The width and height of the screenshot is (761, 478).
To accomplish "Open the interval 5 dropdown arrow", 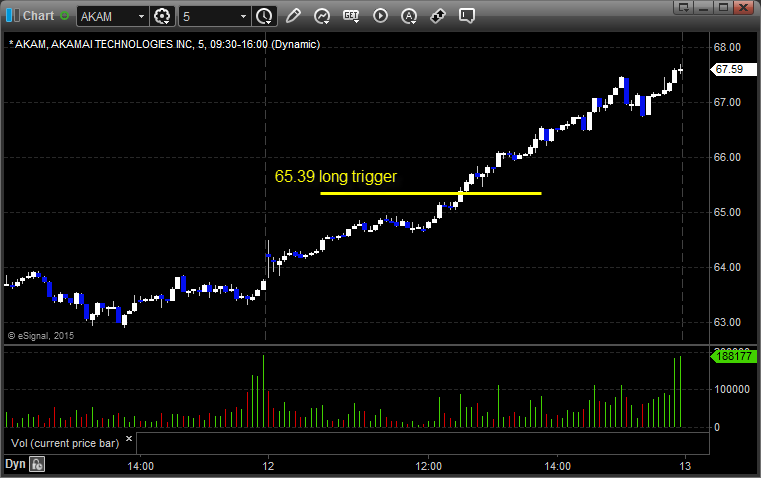I will [244, 16].
